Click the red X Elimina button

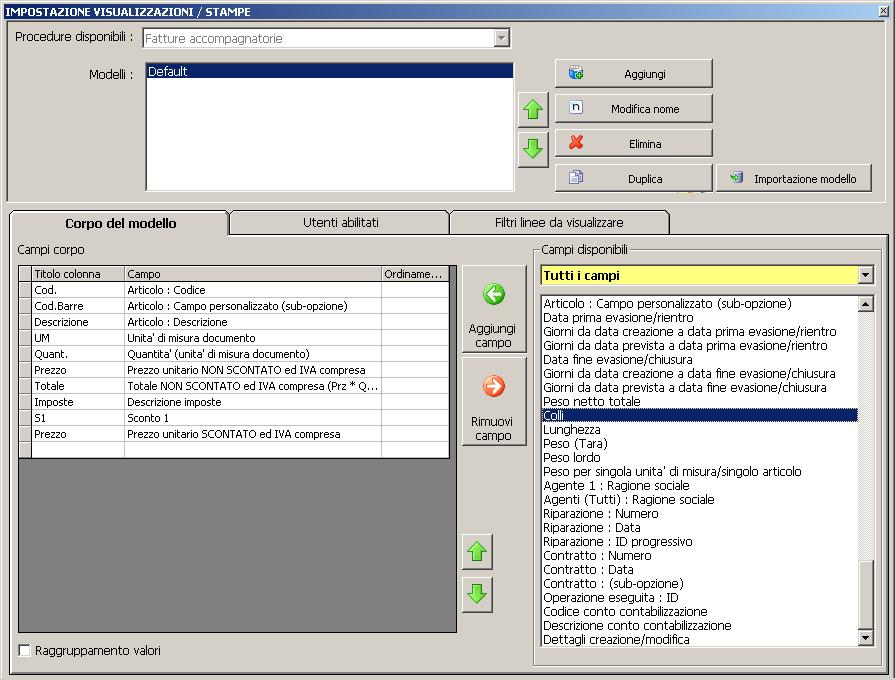[x=633, y=143]
